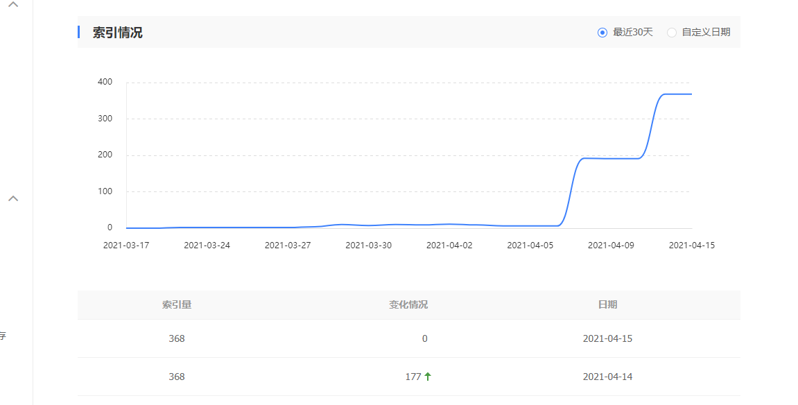Image resolution: width=798 pixels, height=405 pixels.
Task: Click the blue bar marker beside 索引情况
Action: (x=79, y=32)
